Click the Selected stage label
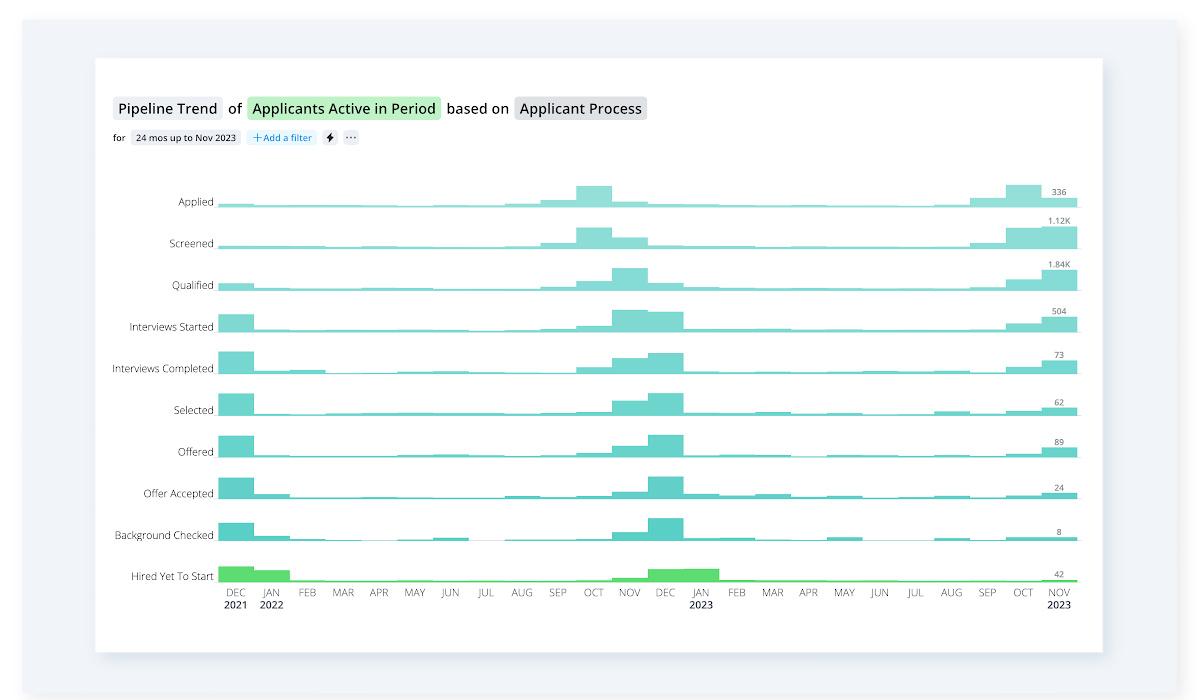This screenshot has width=1200, height=700. click(x=194, y=411)
